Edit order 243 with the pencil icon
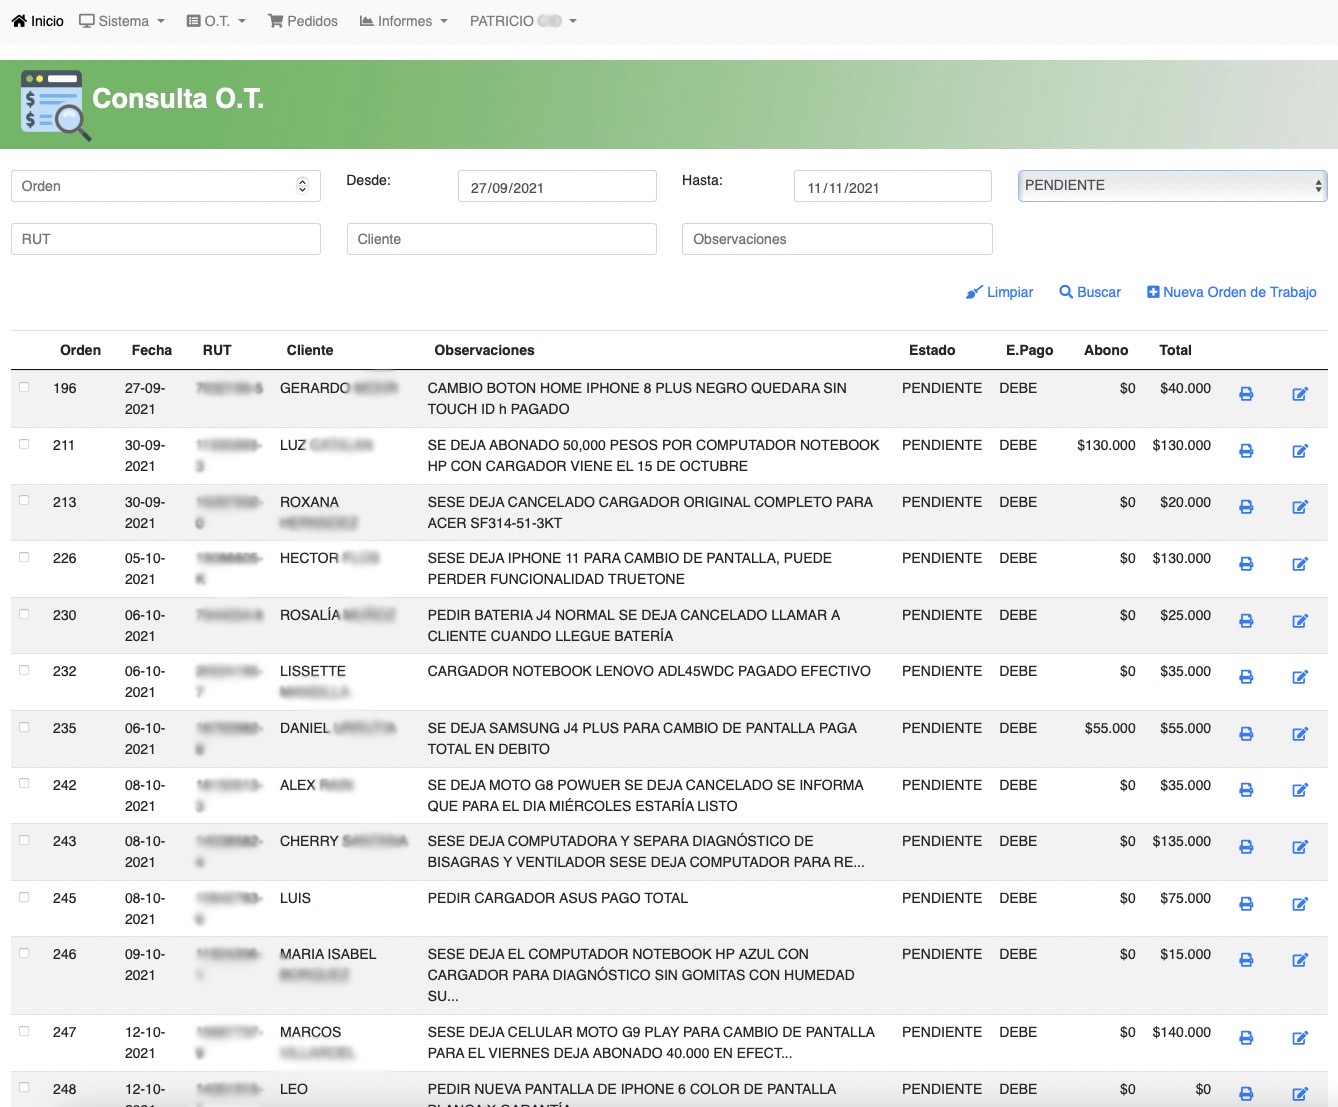The image size is (1338, 1107). point(1300,847)
